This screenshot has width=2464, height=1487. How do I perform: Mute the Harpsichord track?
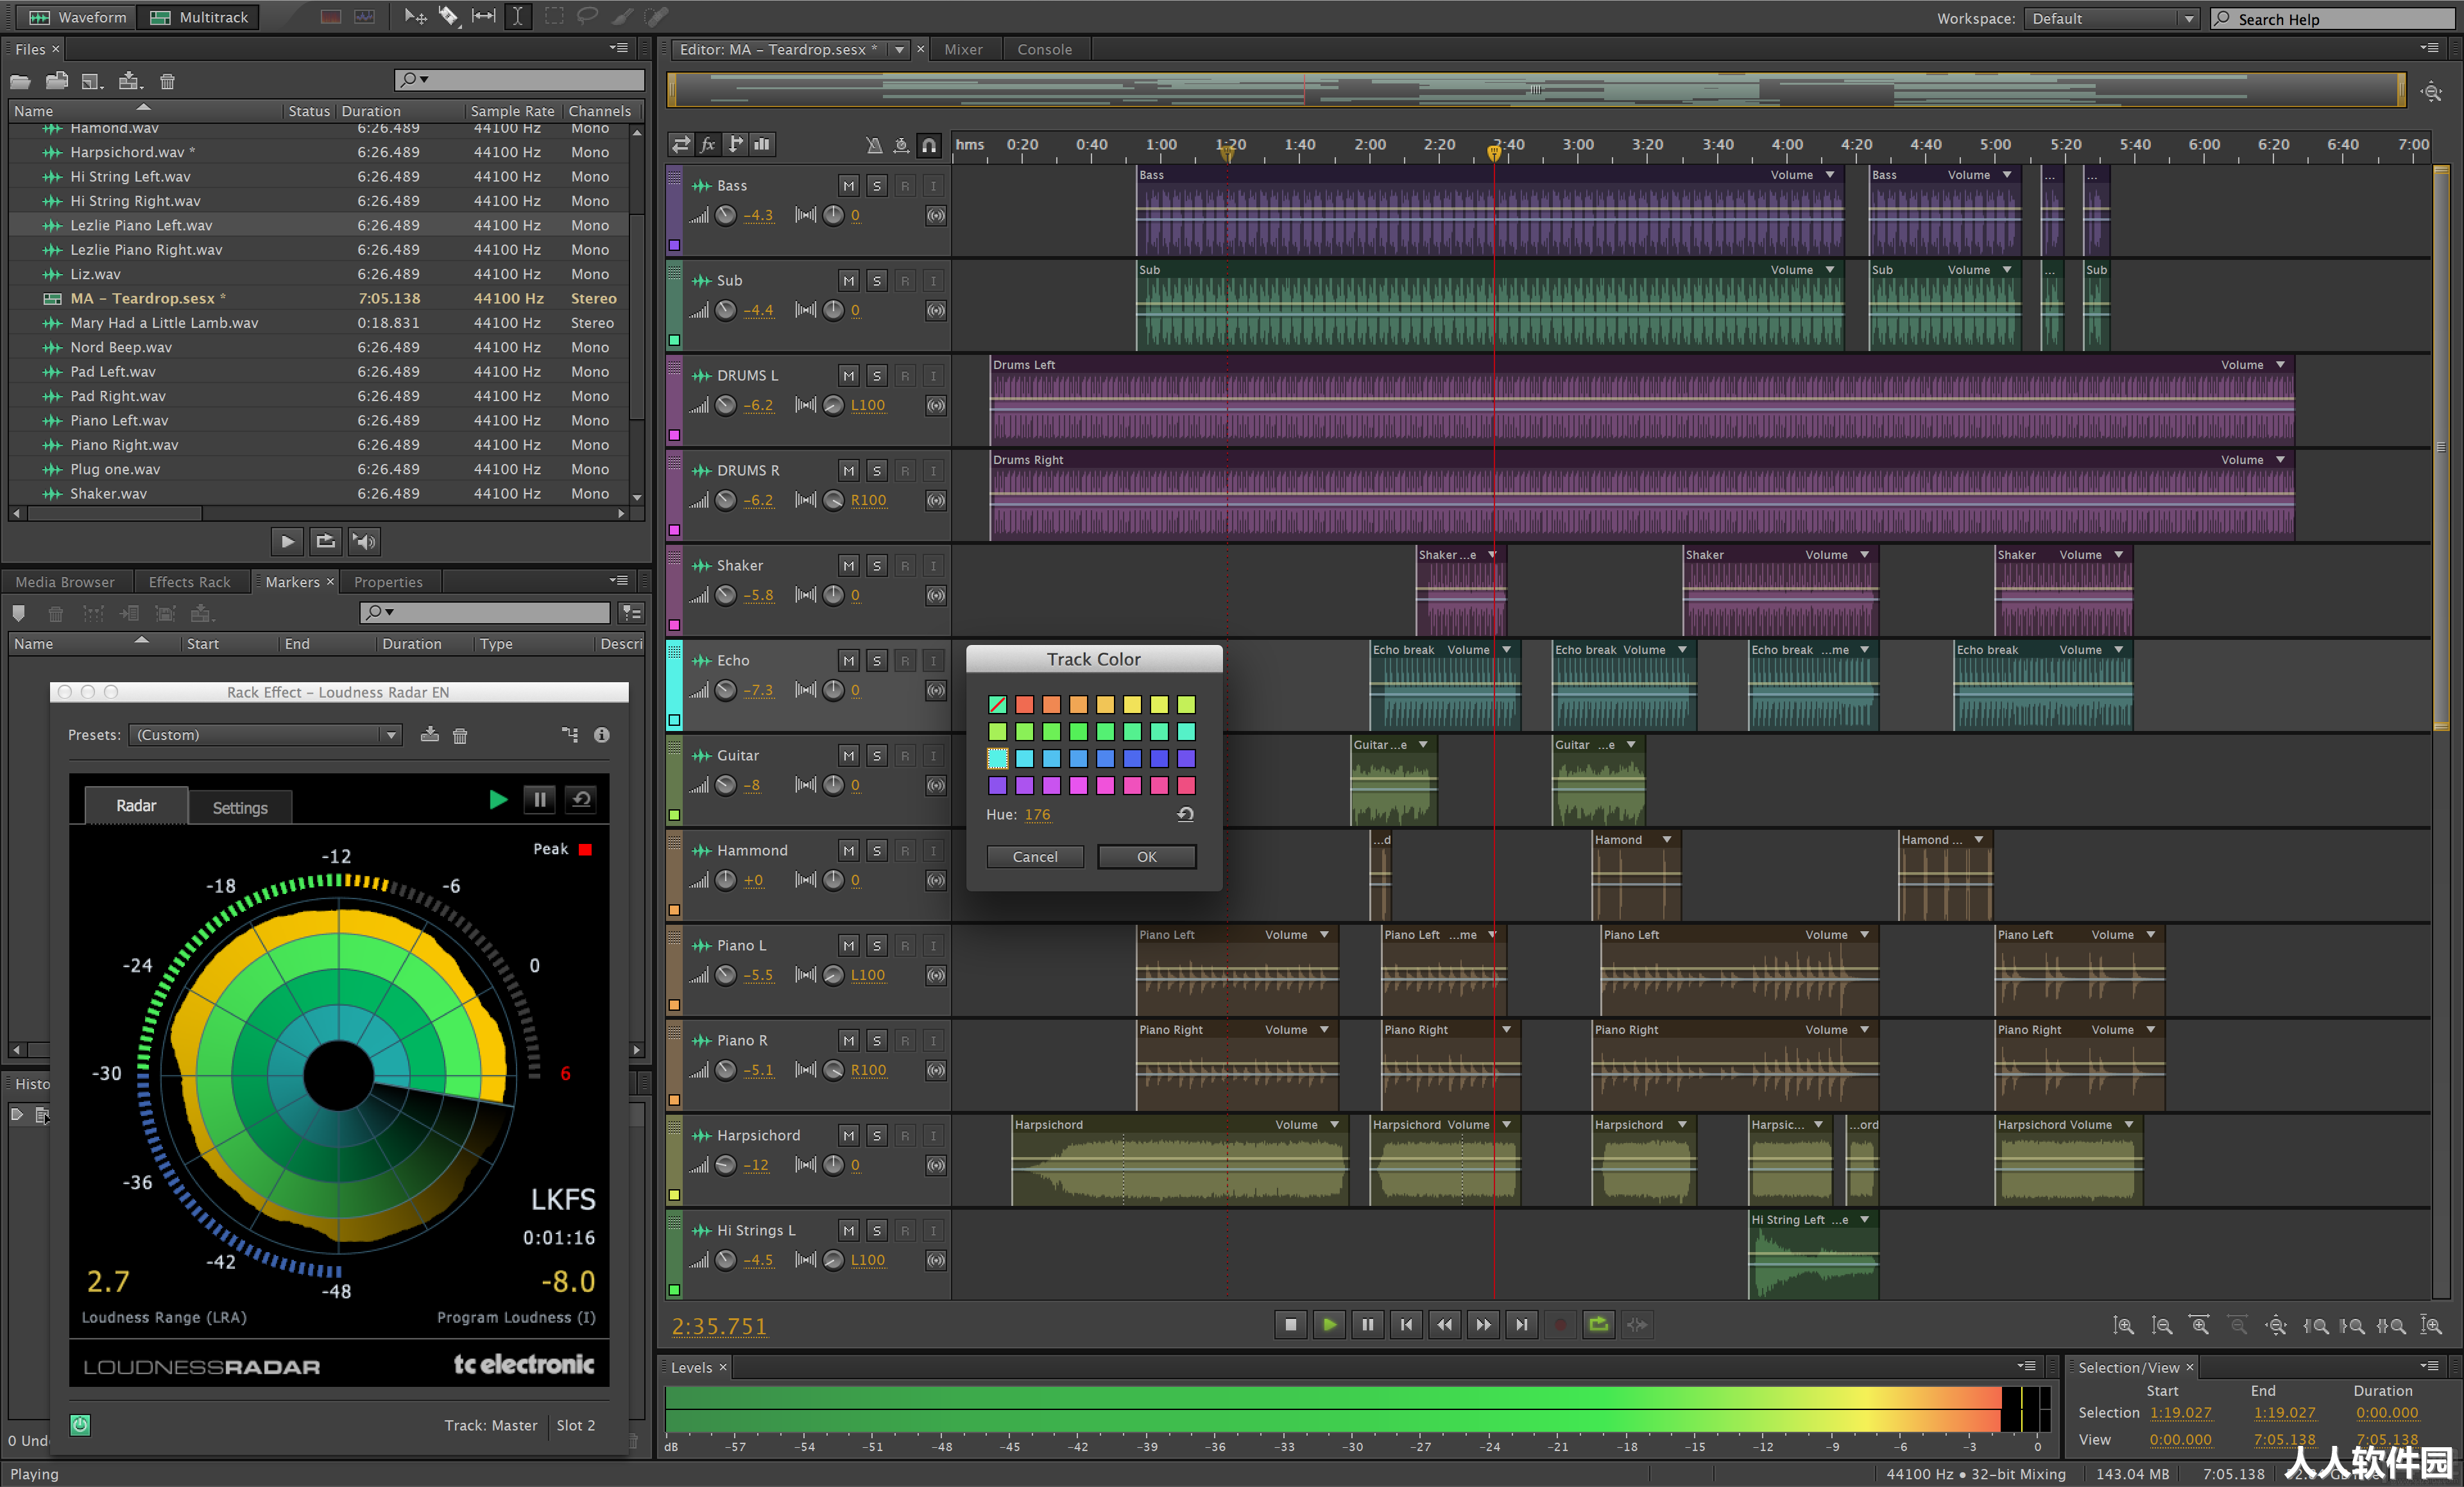click(848, 1136)
